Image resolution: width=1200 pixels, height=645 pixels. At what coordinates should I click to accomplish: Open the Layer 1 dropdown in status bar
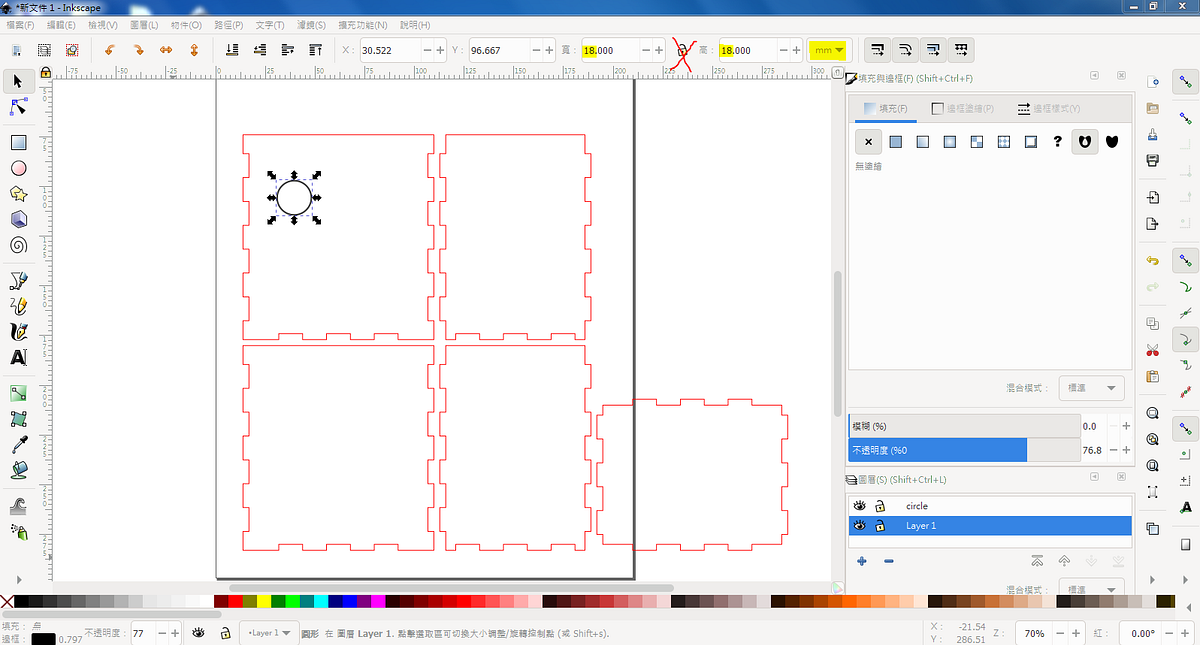pos(270,633)
